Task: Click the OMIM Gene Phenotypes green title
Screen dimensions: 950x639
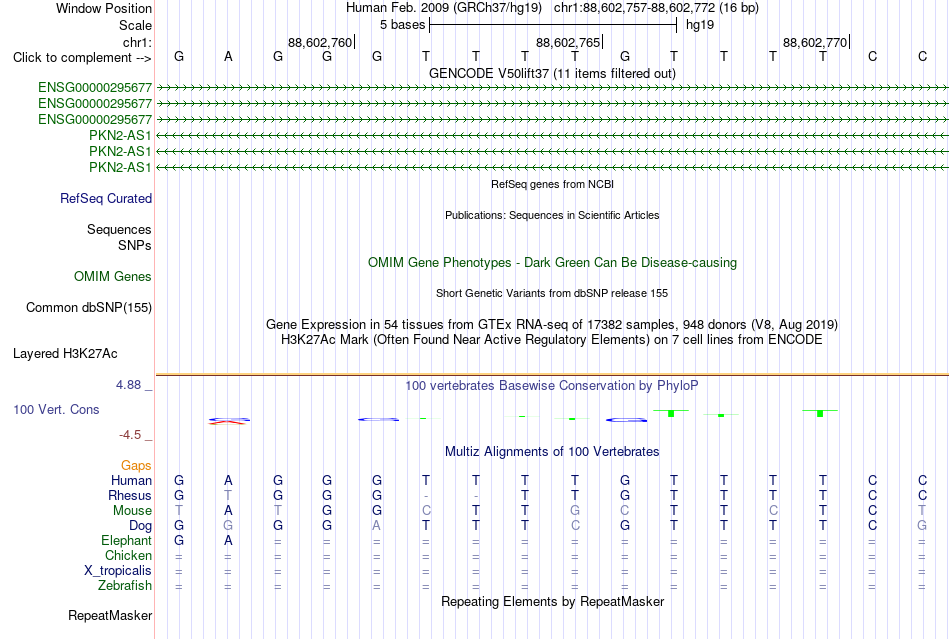Action: tap(552, 262)
